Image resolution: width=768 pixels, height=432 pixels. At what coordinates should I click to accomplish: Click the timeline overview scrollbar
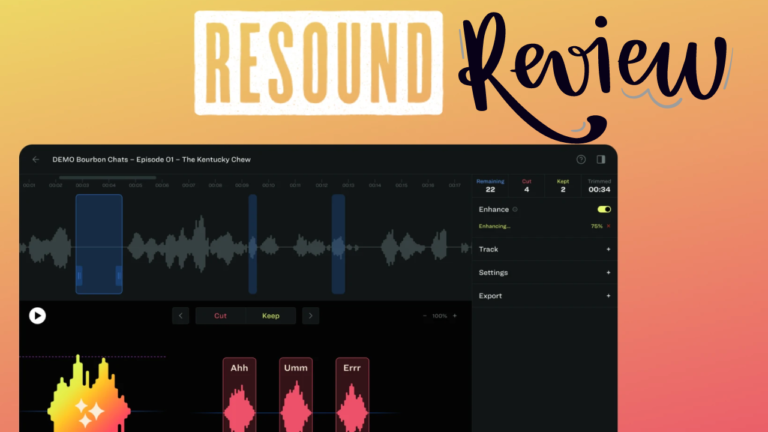pos(107,177)
